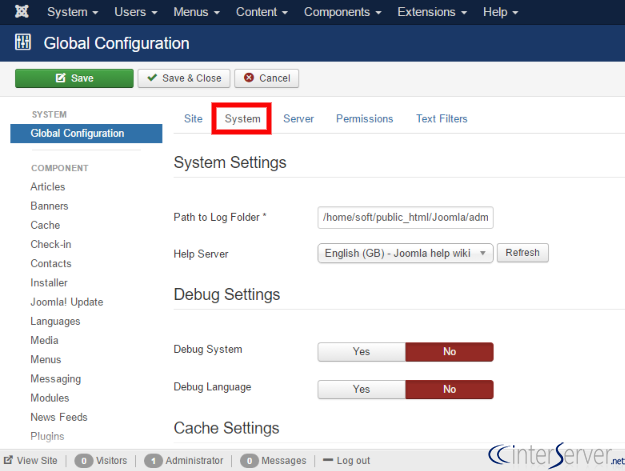Open the Components menu
Image resolution: width=625 pixels, height=471 pixels.
342,12
